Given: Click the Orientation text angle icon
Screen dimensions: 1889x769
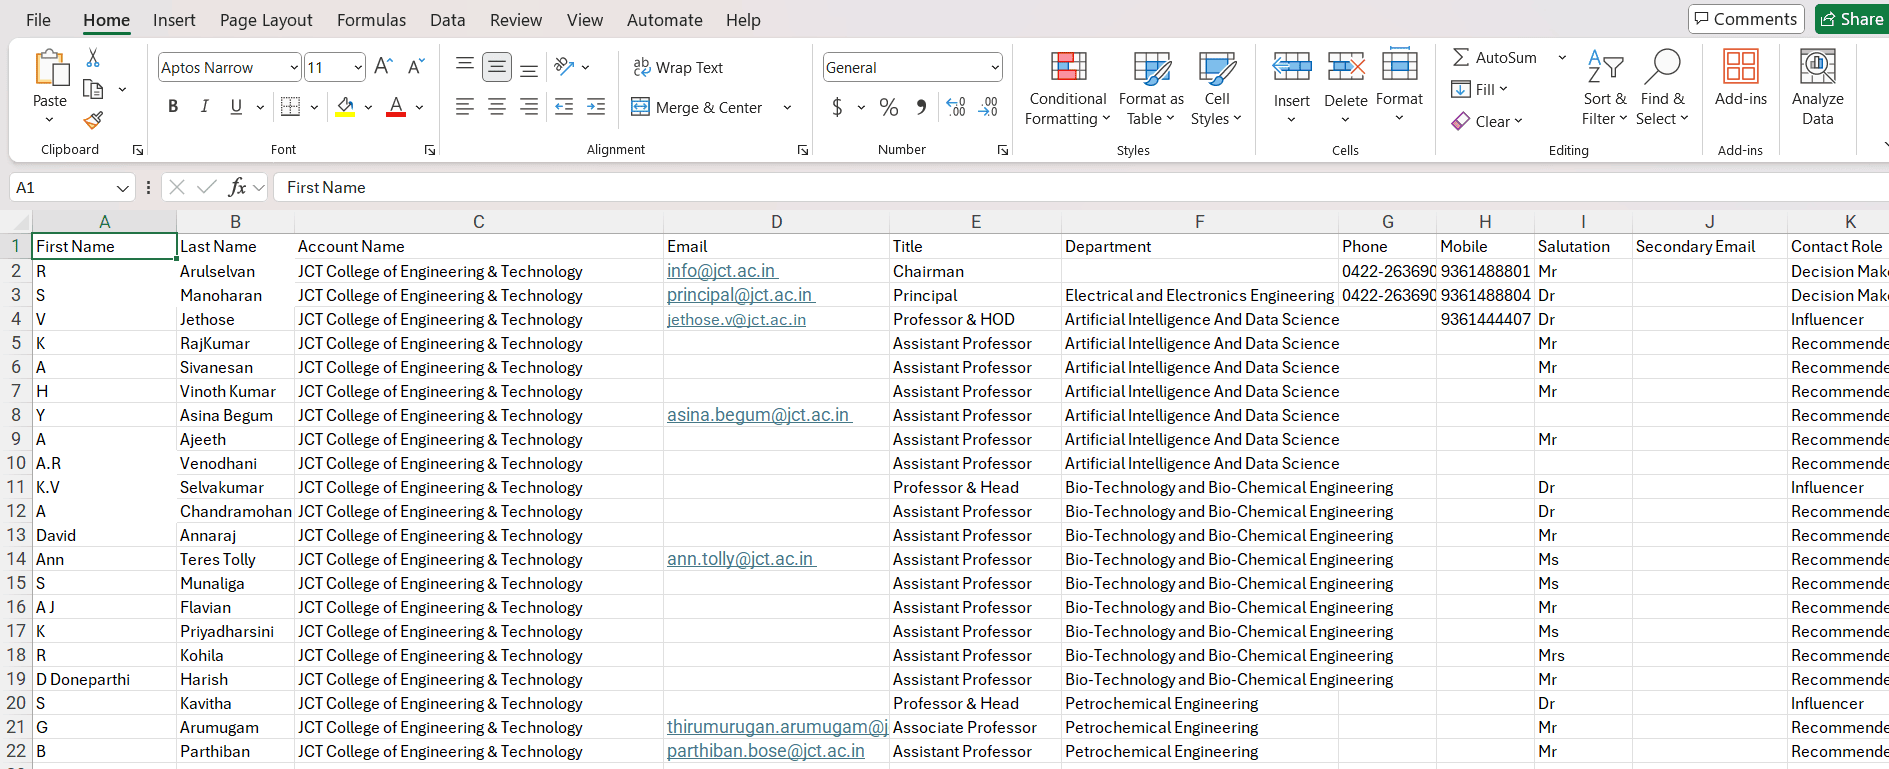Looking at the screenshot, I should pyautogui.click(x=565, y=67).
